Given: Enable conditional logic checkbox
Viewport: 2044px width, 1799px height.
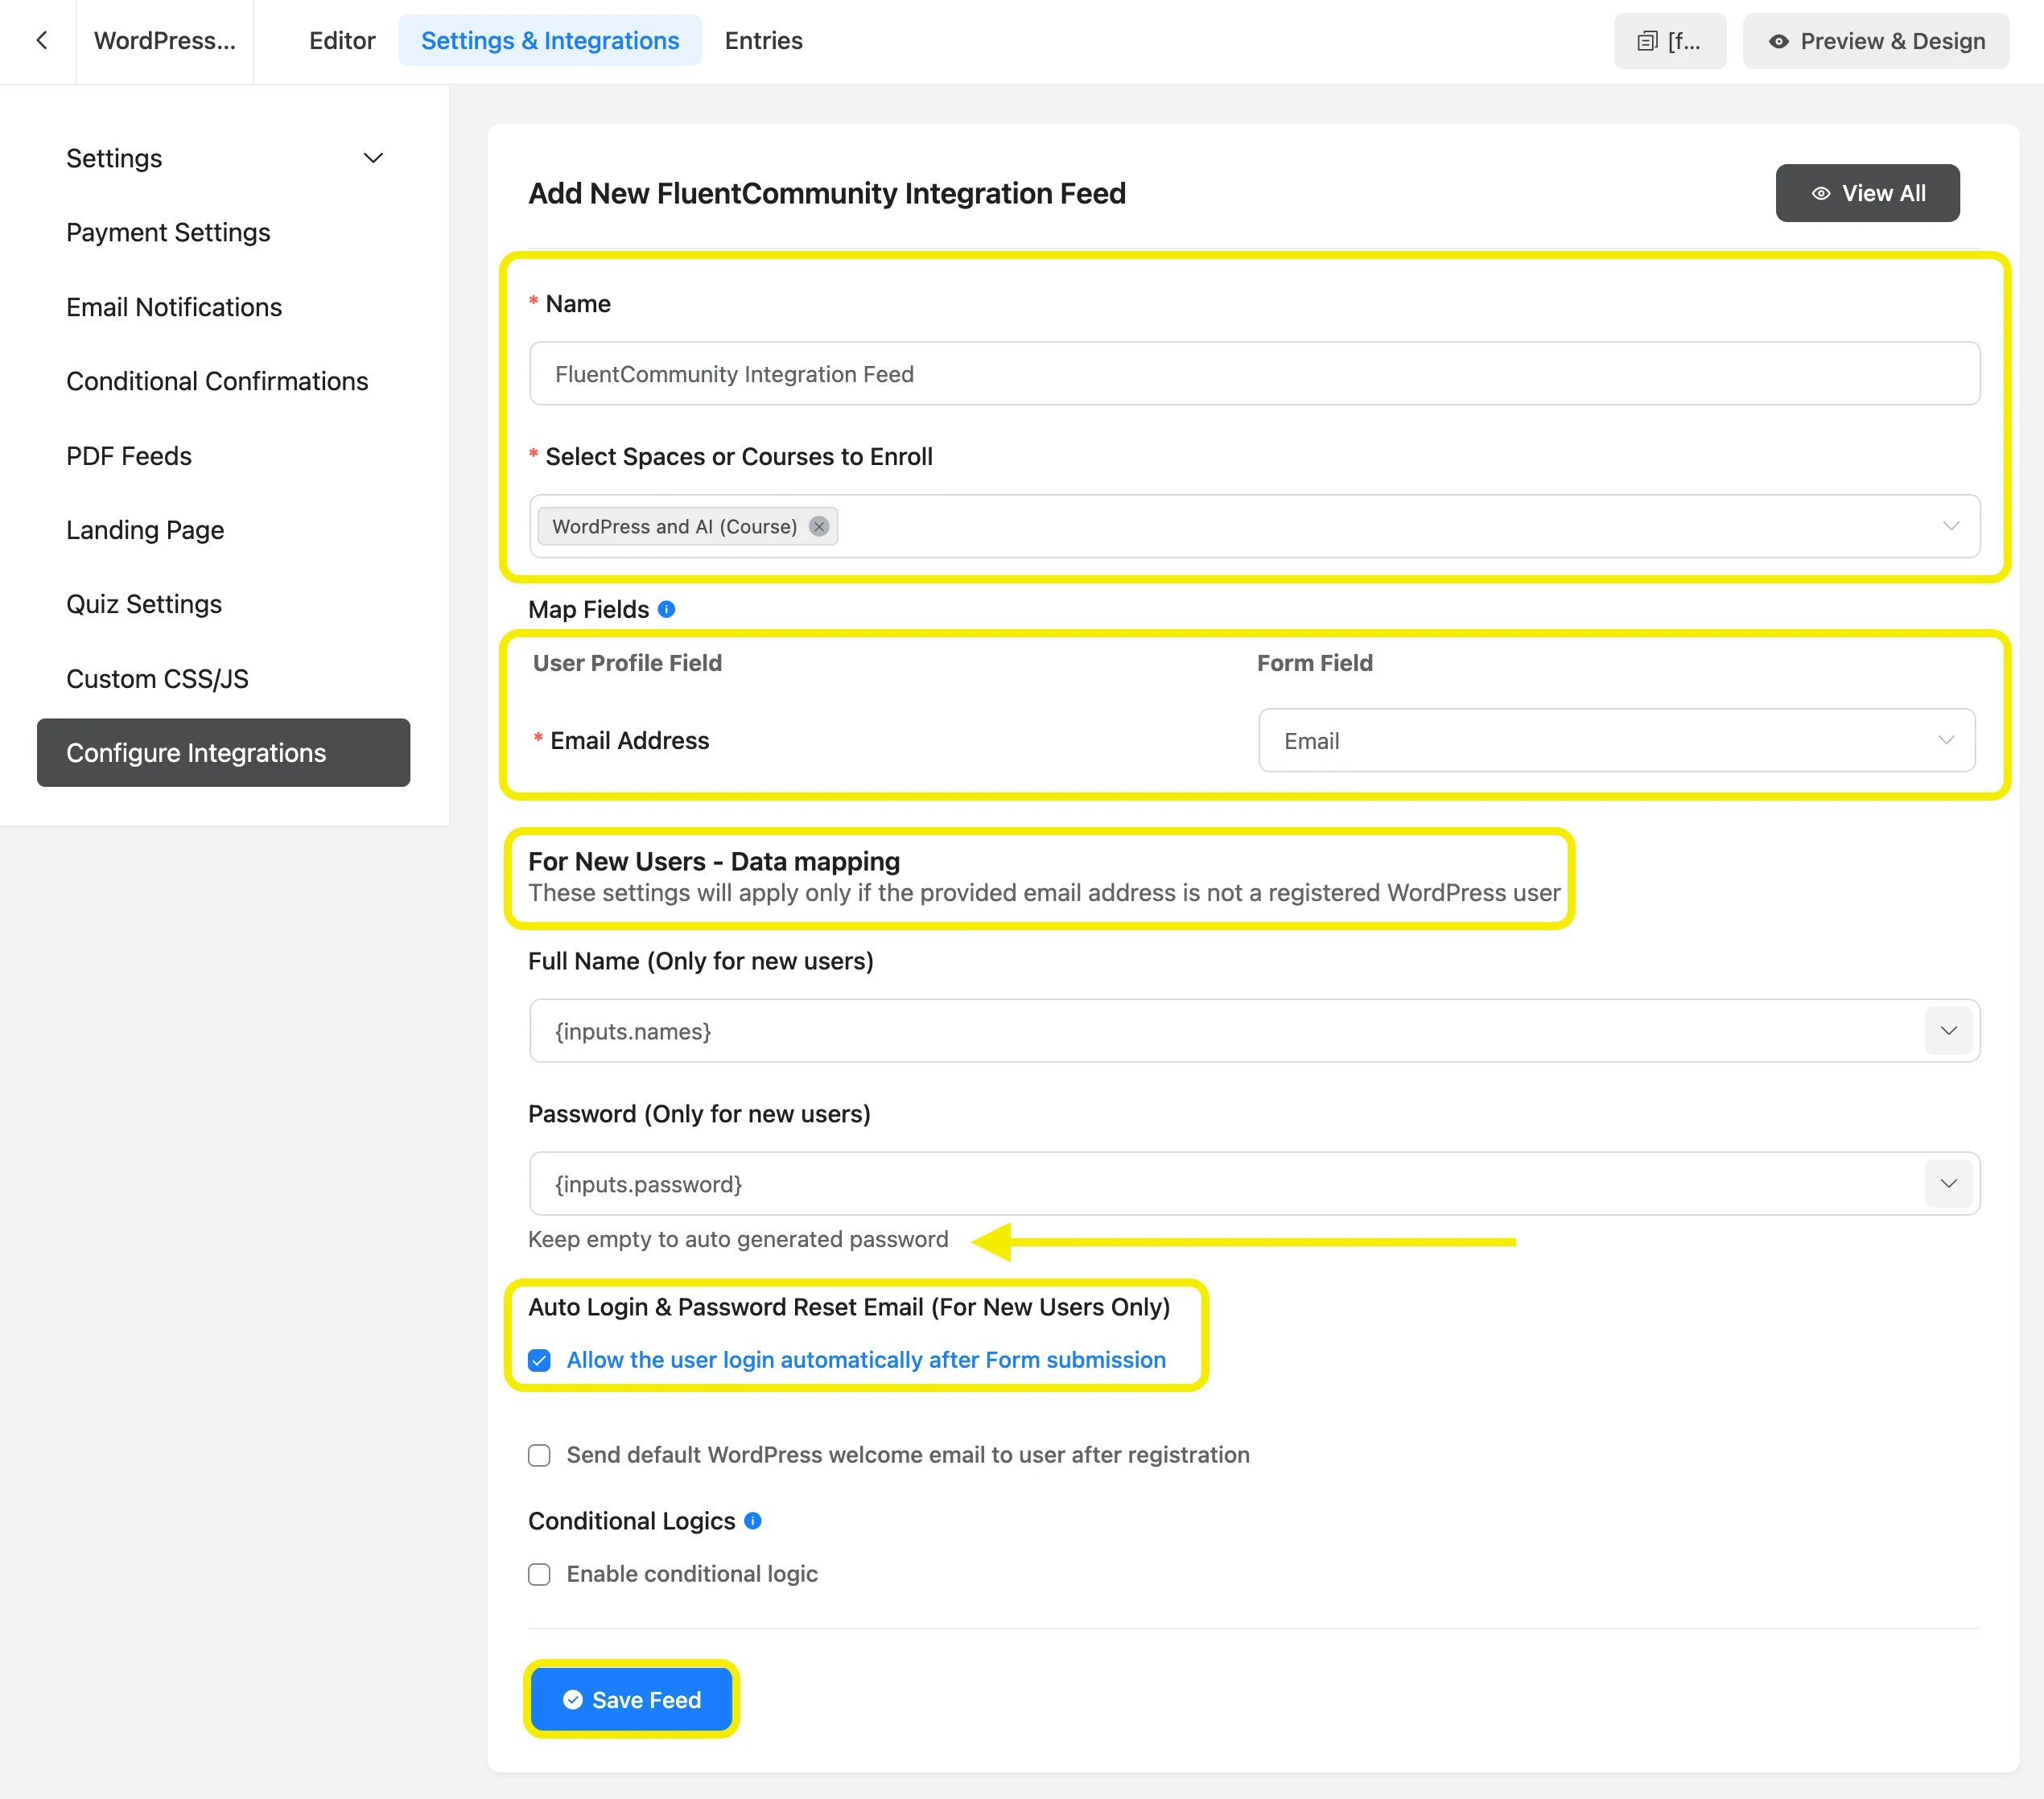Looking at the screenshot, I should [x=539, y=1574].
